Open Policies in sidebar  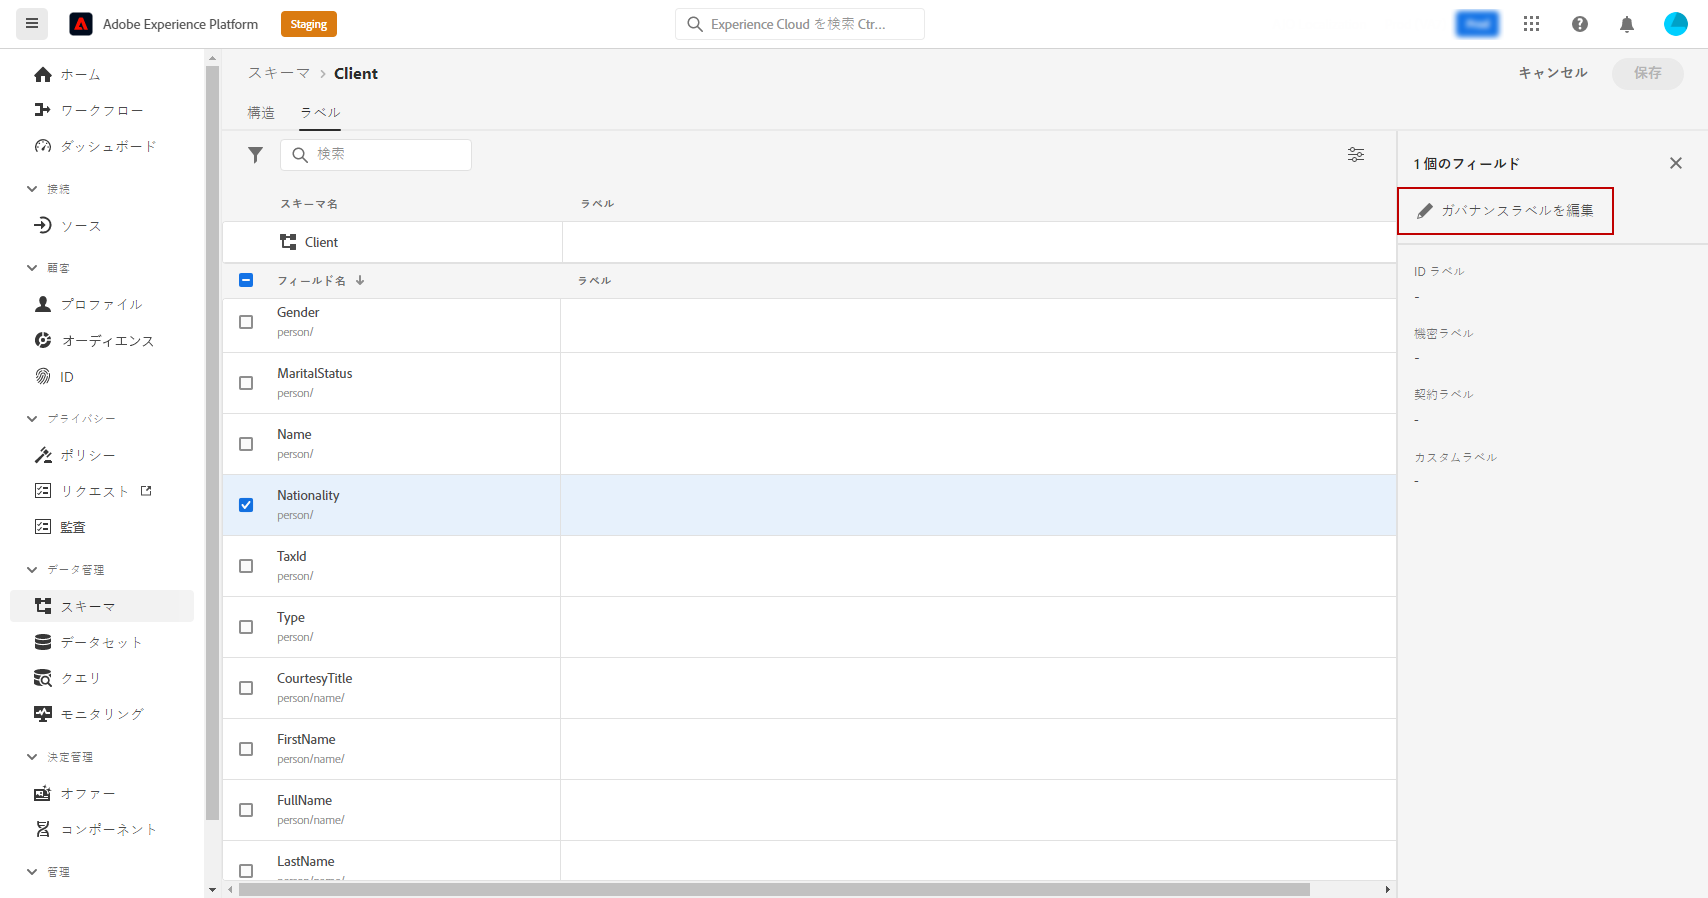pyautogui.click(x=74, y=455)
